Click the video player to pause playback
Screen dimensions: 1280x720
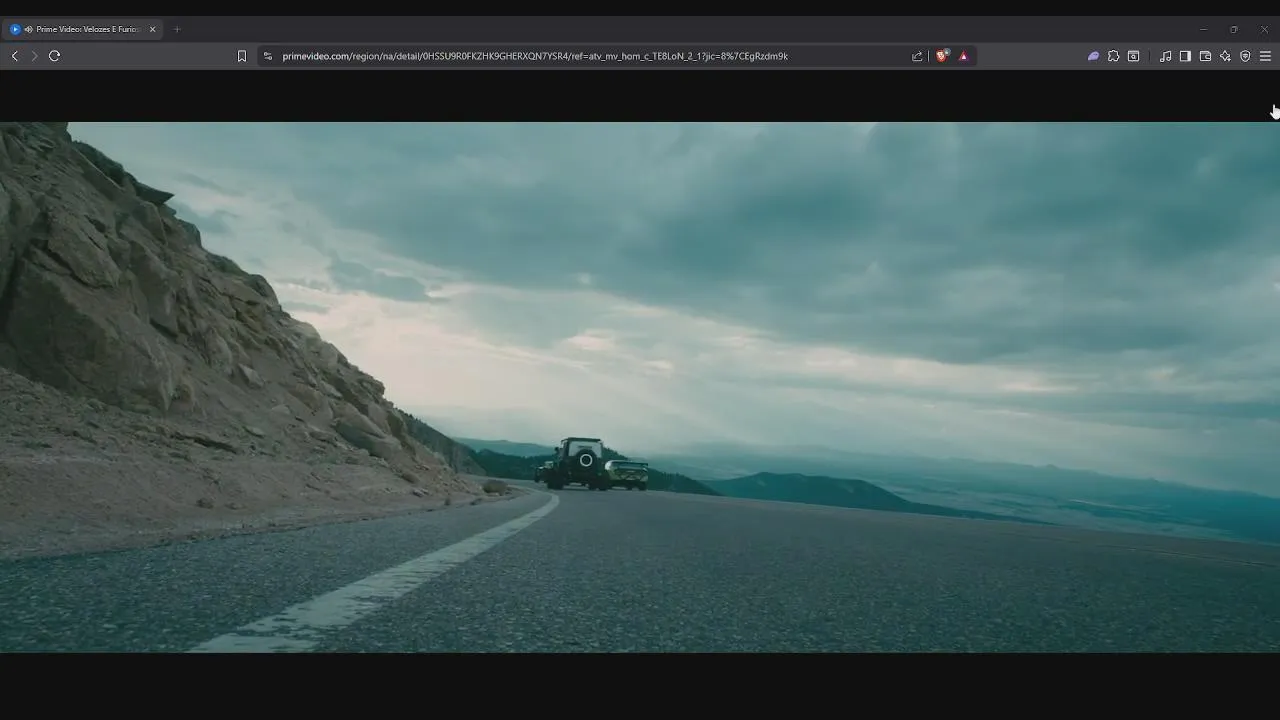coord(640,387)
